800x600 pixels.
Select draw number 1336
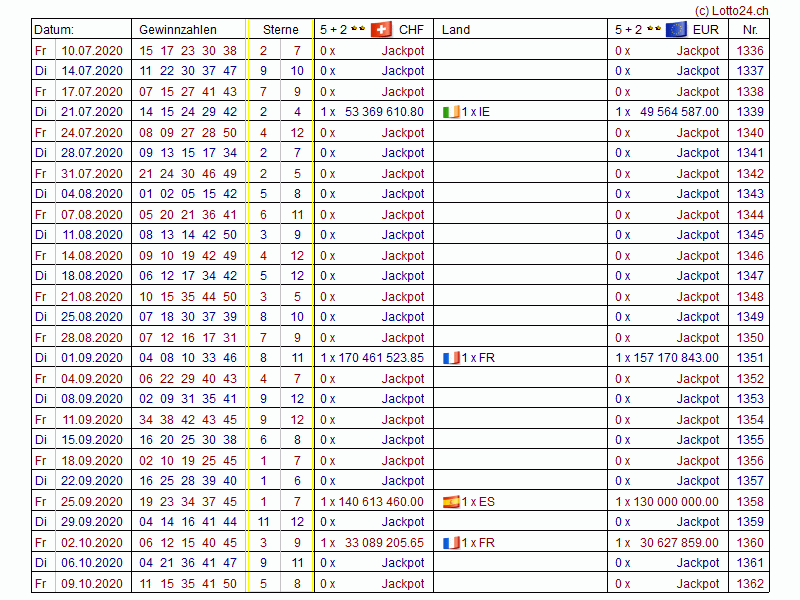click(749, 50)
